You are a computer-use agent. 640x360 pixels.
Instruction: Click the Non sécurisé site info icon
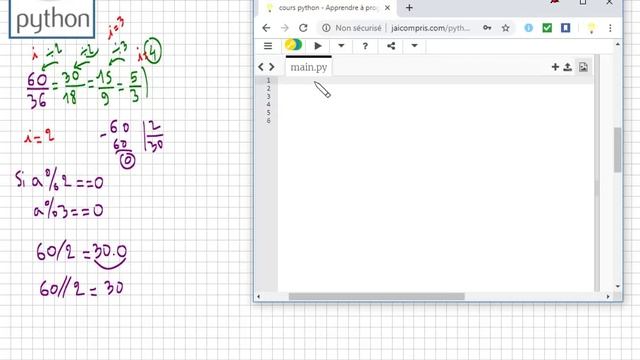pos(326,28)
